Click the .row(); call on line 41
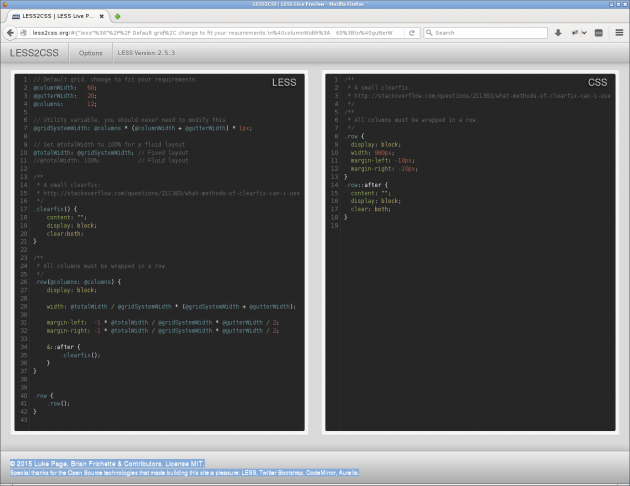 pyautogui.click(x=59, y=403)
